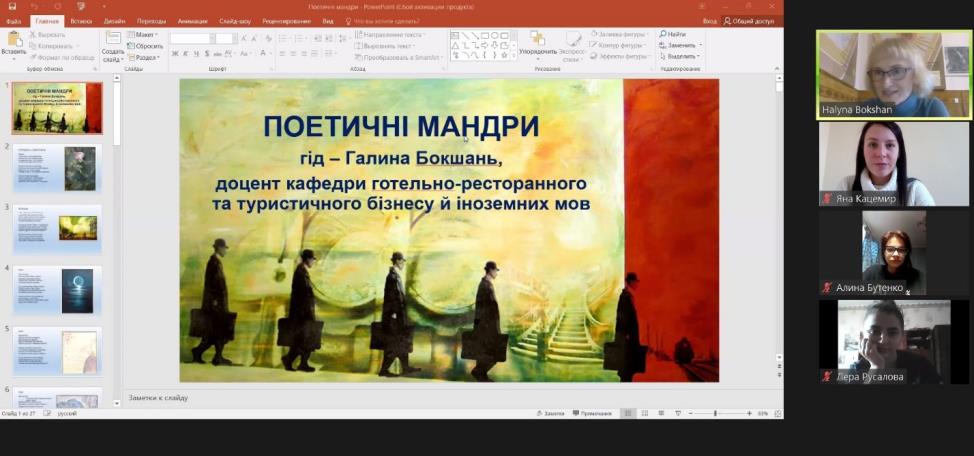Viewport: 974px width, 456px height.
Task: Click Примечания comments in status bar
Action: coord(593,413)
